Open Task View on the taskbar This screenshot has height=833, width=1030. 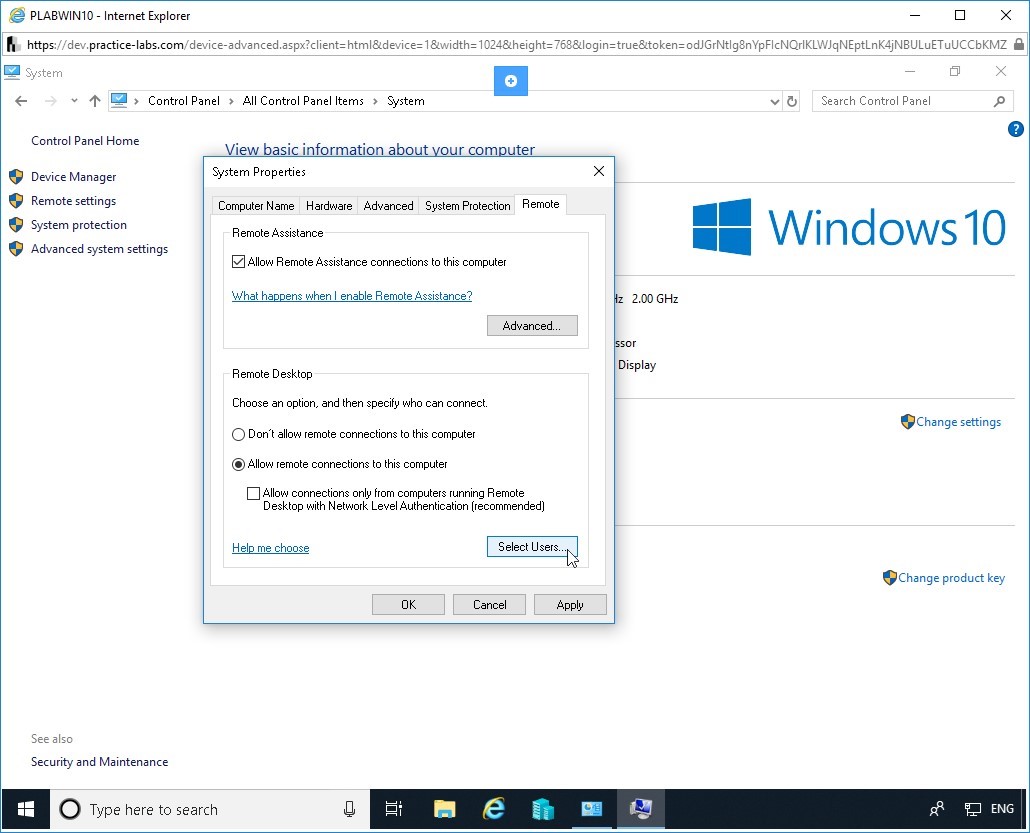click(393, 809)
